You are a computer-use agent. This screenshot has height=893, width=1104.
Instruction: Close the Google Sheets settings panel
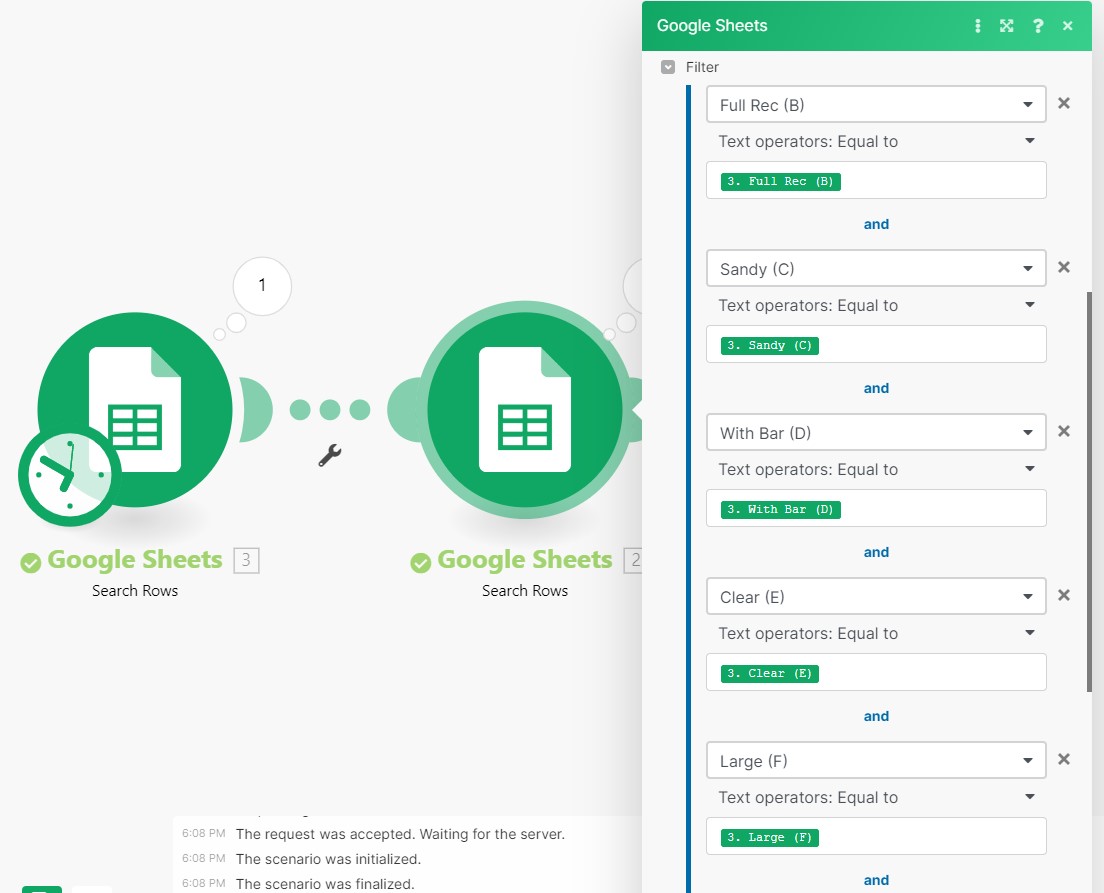coord(1067,26)
